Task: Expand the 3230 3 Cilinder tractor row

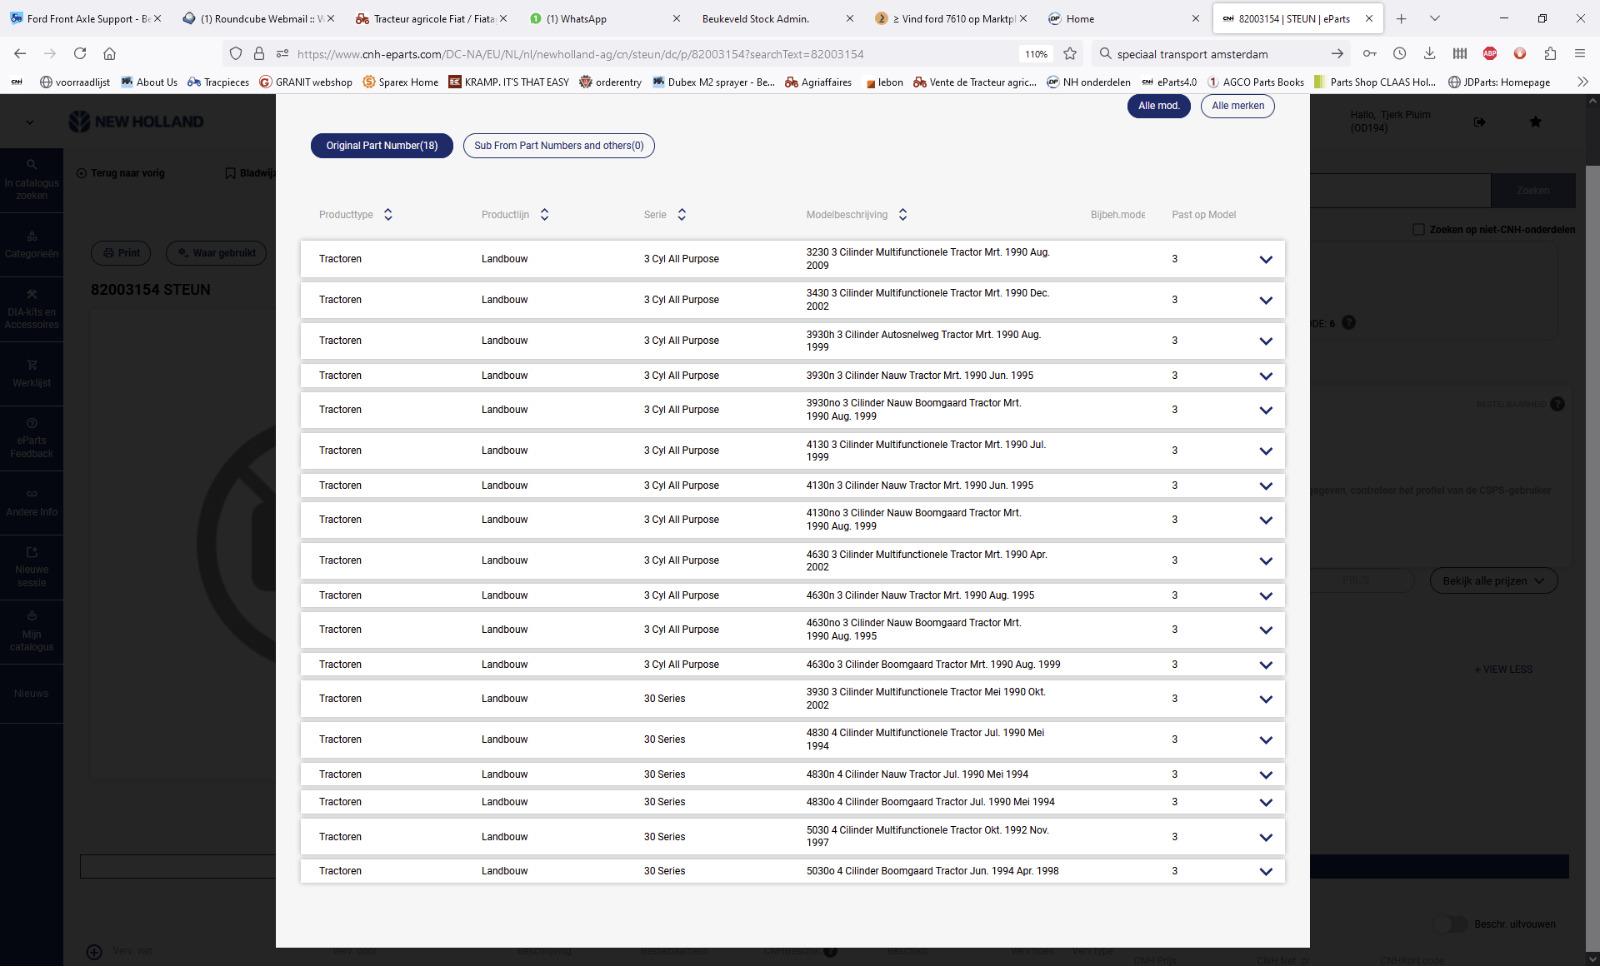Action: [x=1265, y=260]
